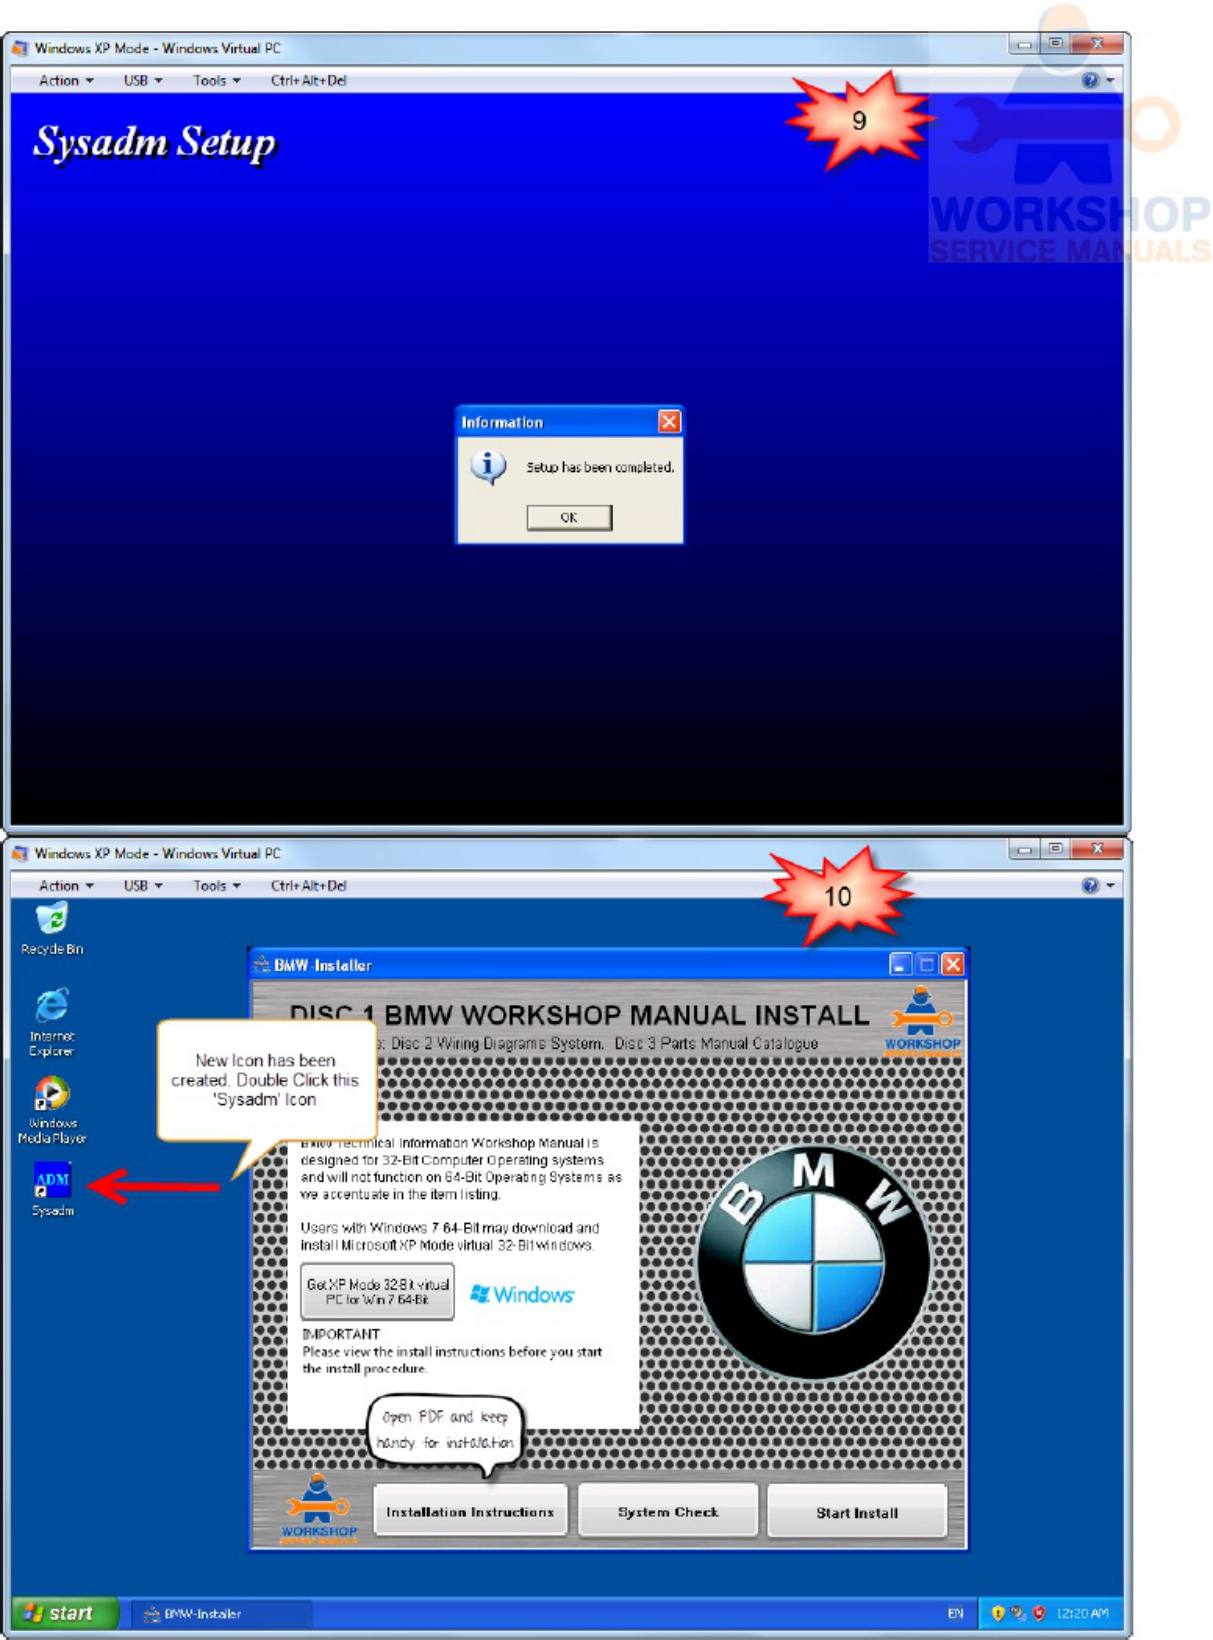Click the Windows logo link in BMW Installer
This screenshot has height=1640, width=1213.
522,1294
